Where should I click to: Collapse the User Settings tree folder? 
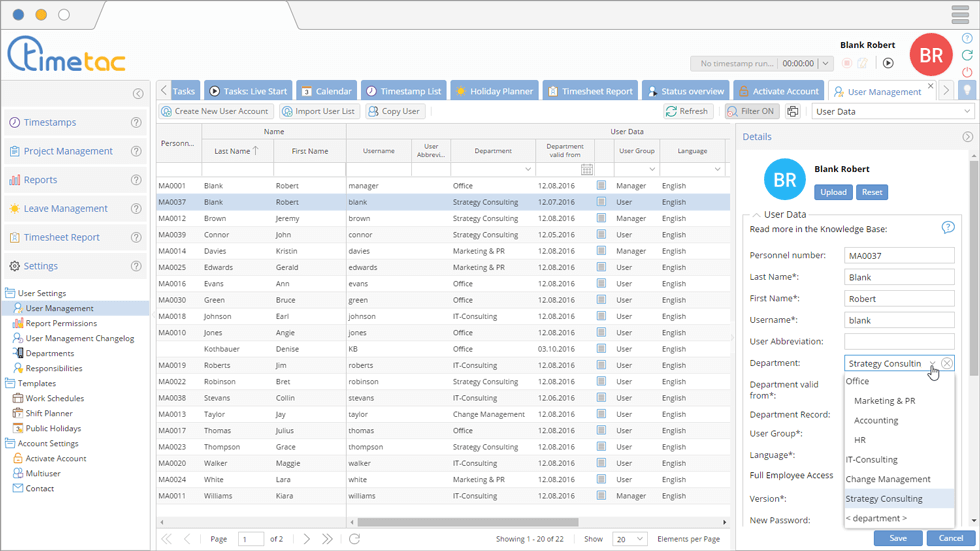(x=10, y=293)
